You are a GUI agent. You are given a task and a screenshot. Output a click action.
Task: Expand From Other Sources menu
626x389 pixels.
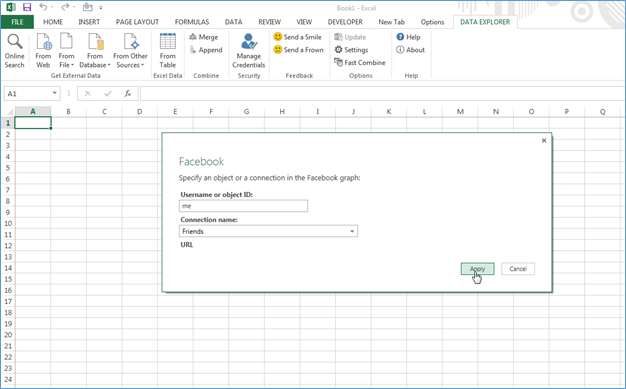130,51
